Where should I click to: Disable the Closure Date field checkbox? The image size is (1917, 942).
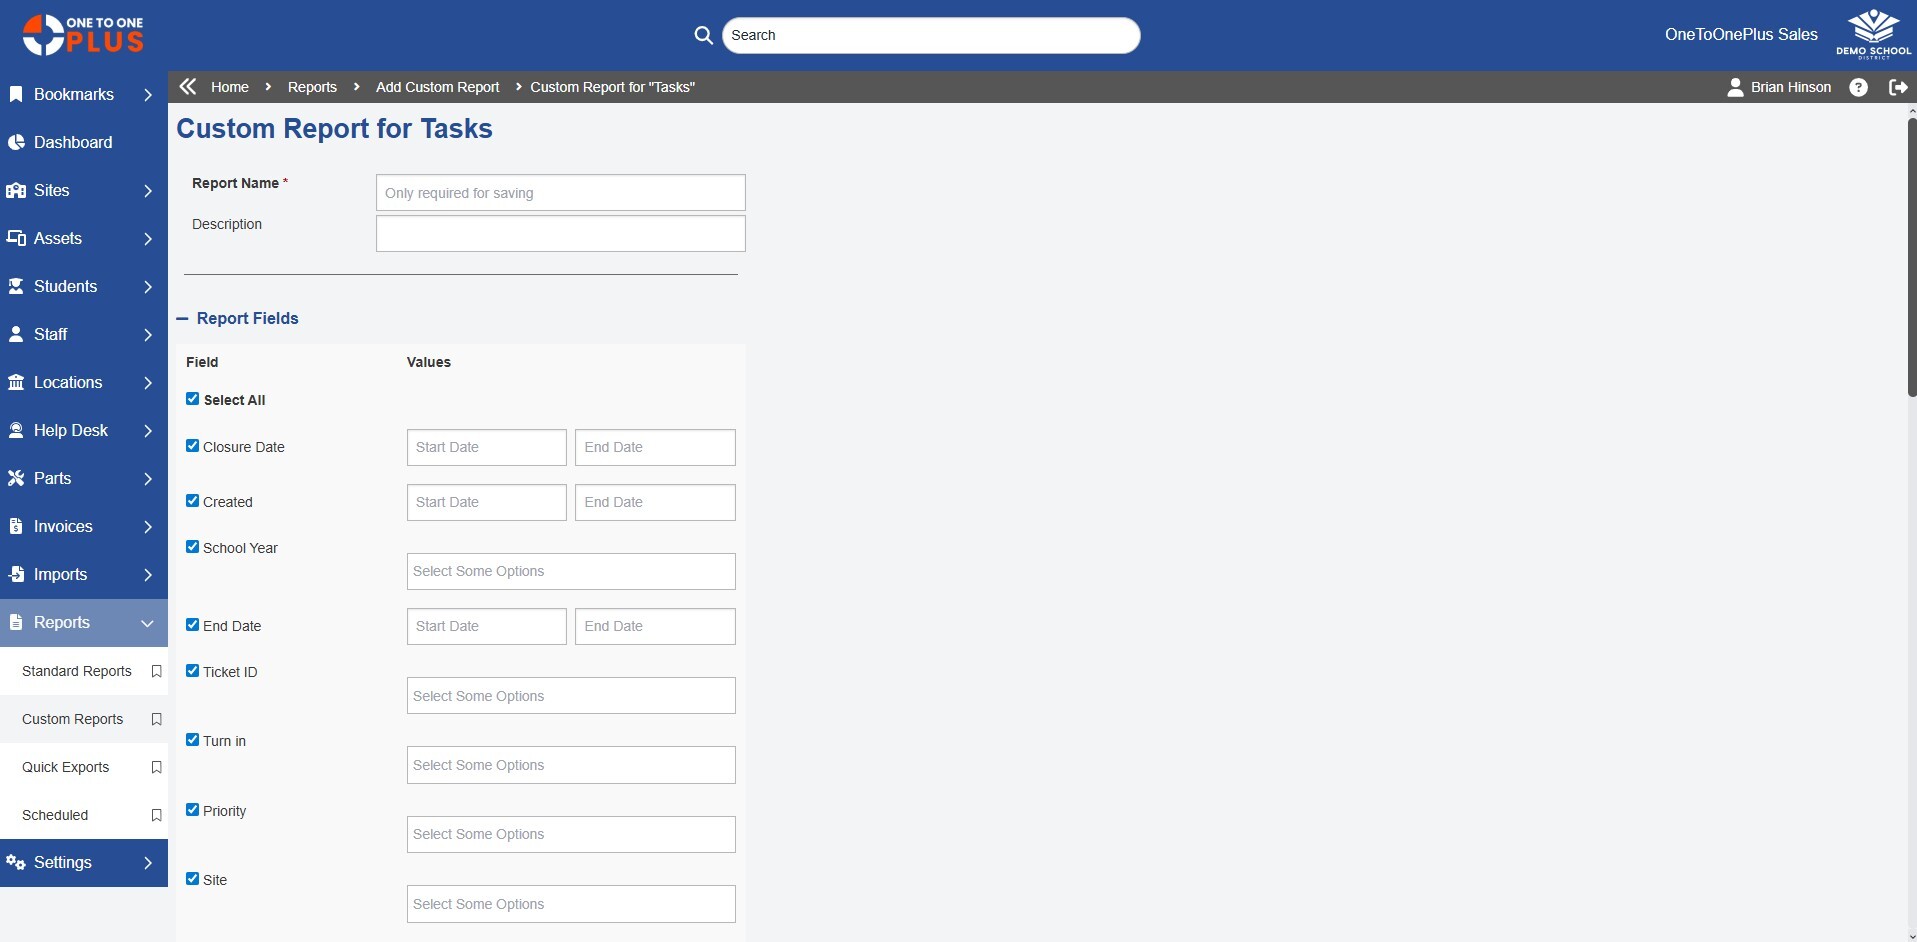[x=192, y=445]
